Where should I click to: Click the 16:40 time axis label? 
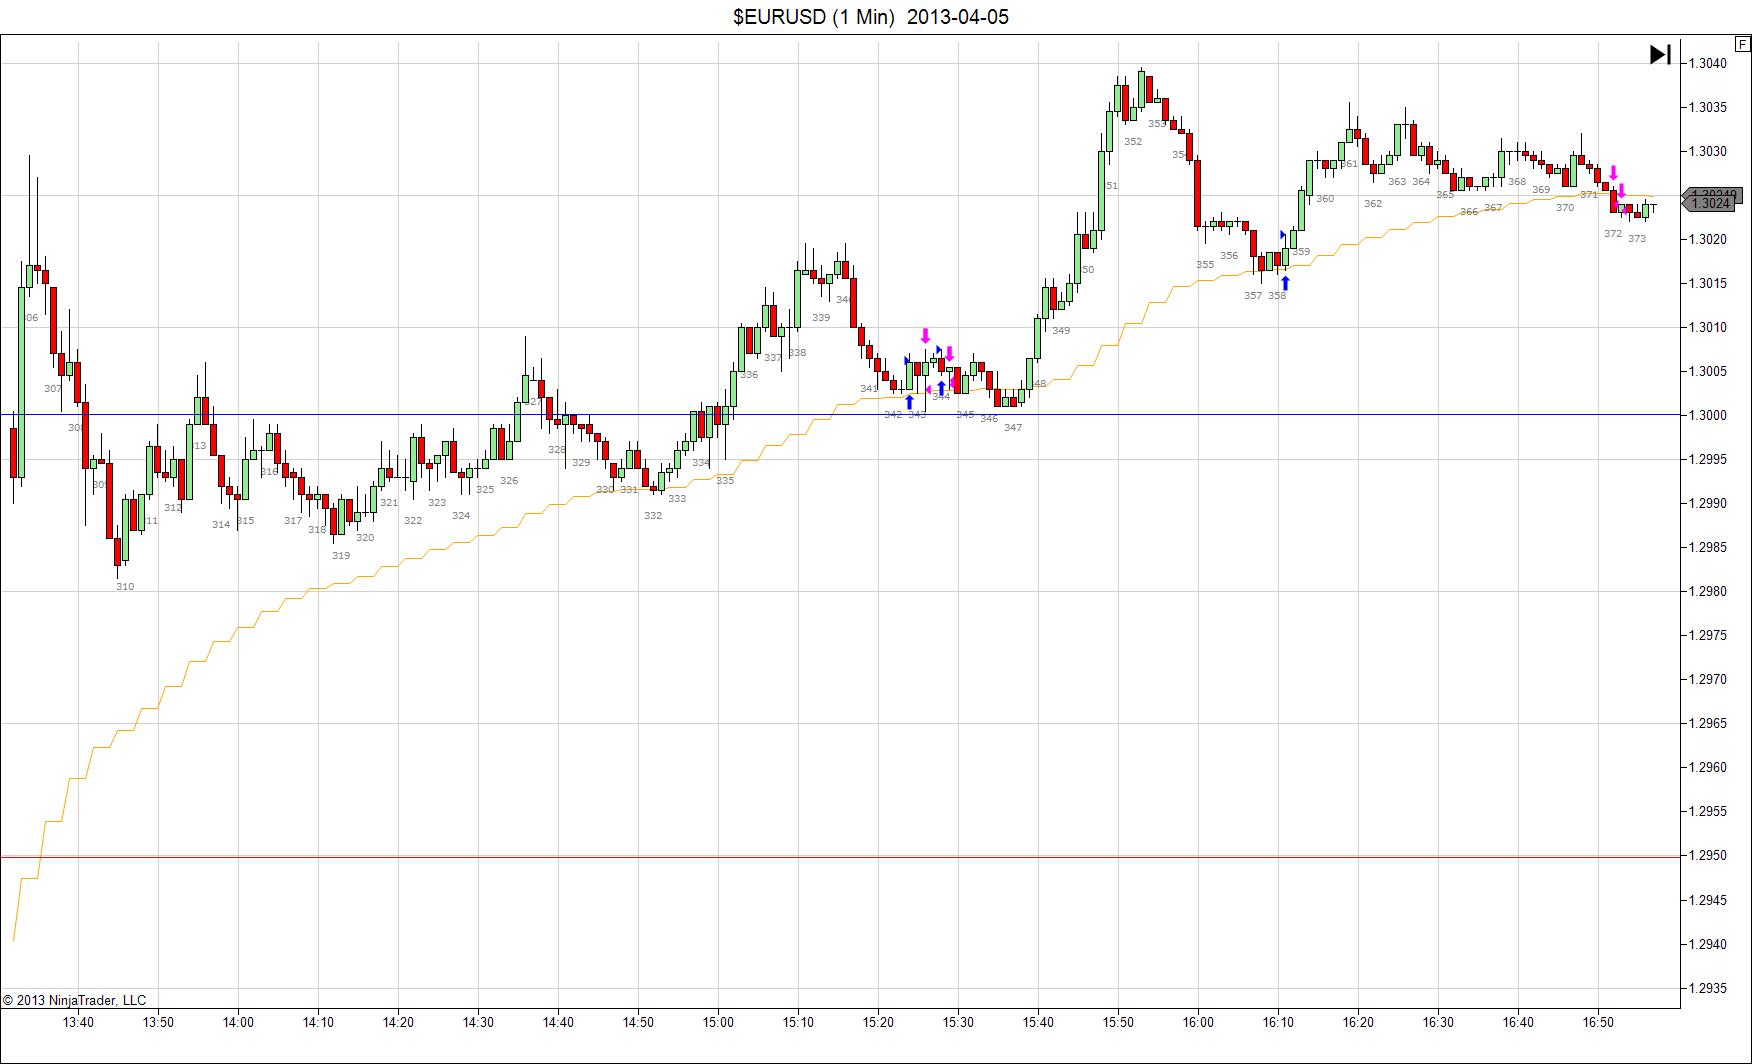[x=1518, y=1022]
